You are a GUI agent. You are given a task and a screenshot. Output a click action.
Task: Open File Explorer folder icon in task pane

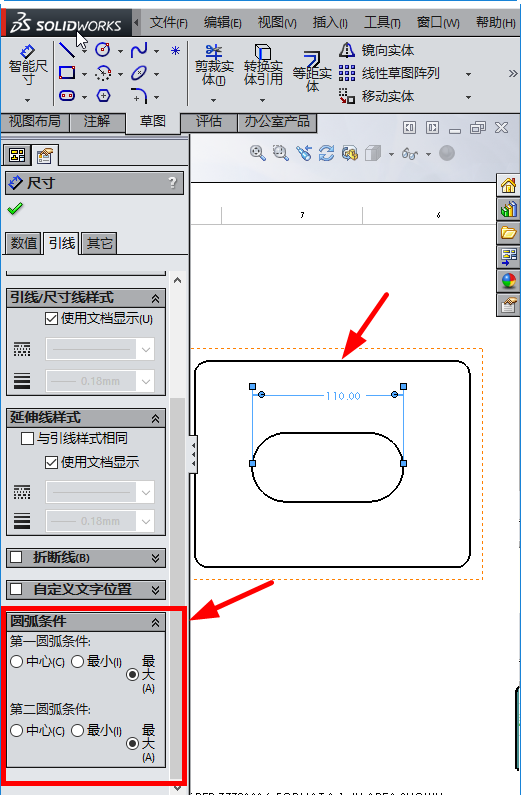pyautogui.click(x=508, y=233)
